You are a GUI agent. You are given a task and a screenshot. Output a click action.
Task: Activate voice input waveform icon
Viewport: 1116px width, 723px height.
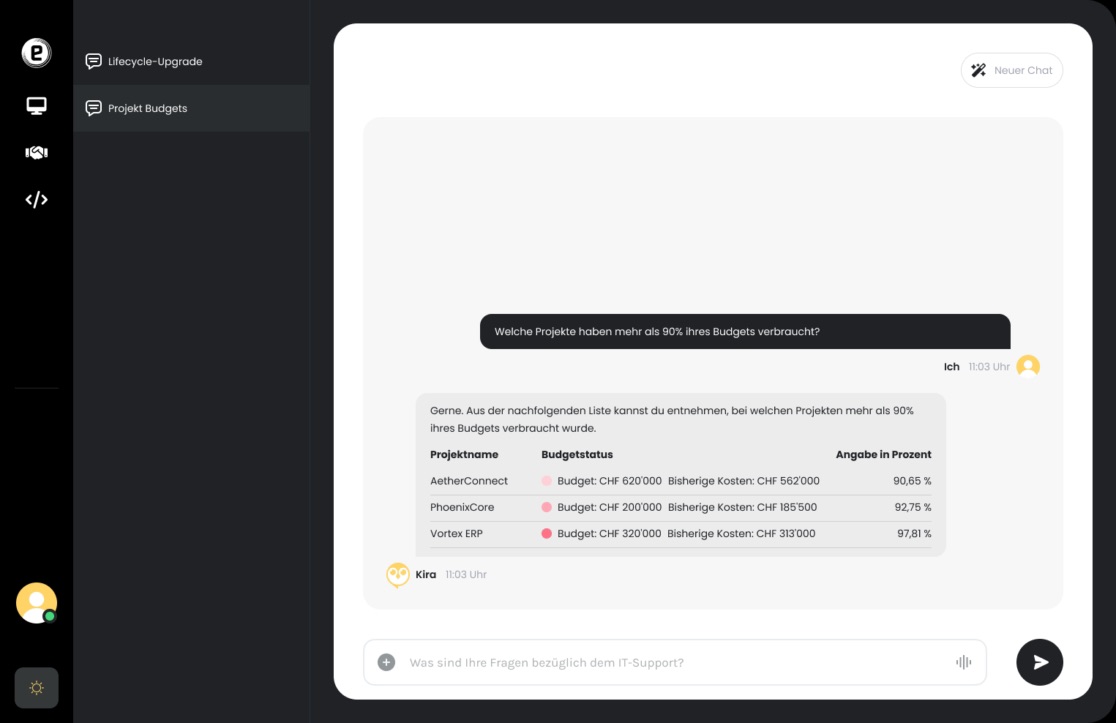963,663
